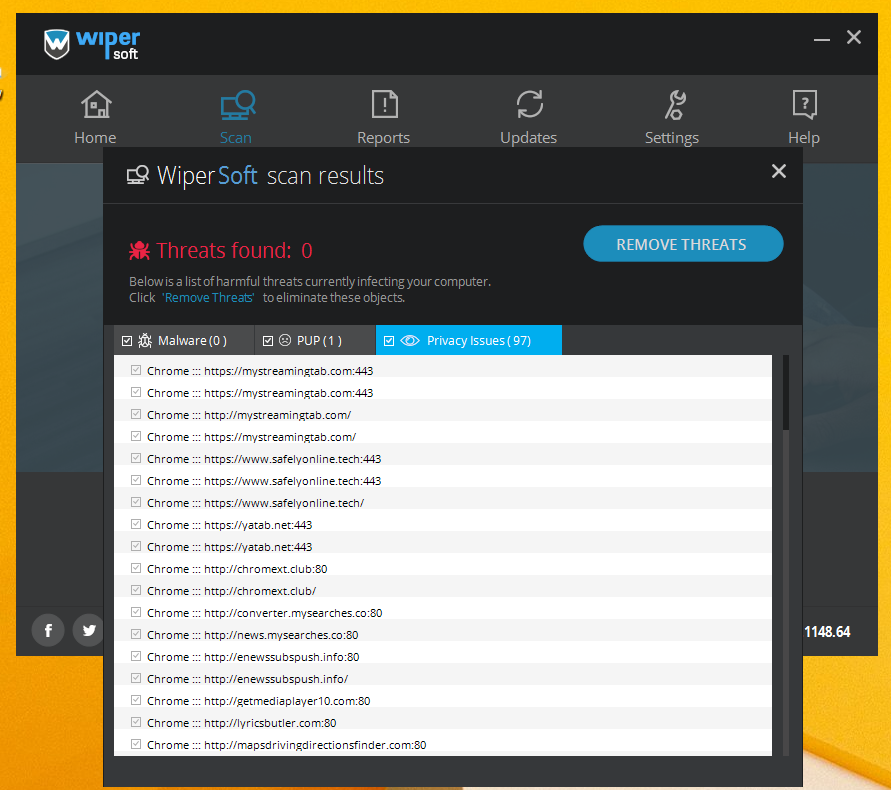Close the scan results dialog
This screenshot has height=790, width=891.
point(778,171)
